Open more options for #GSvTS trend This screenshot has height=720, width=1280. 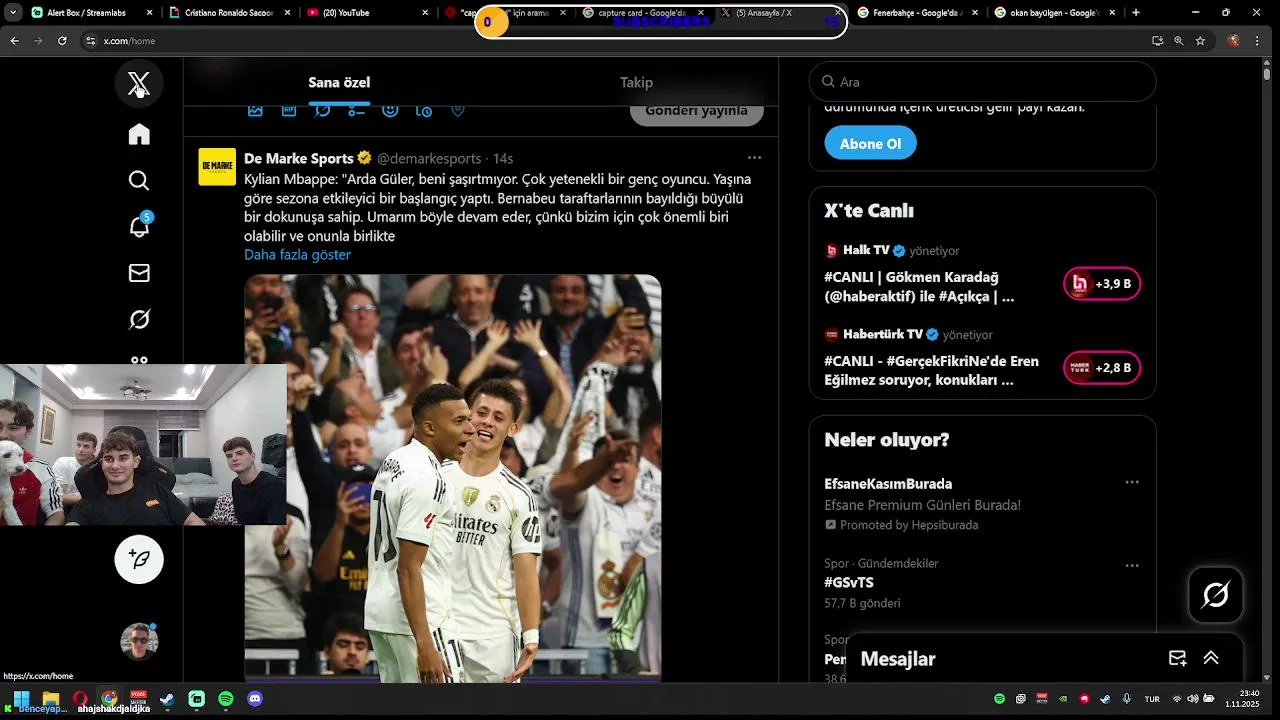(x=1132, y=565)
